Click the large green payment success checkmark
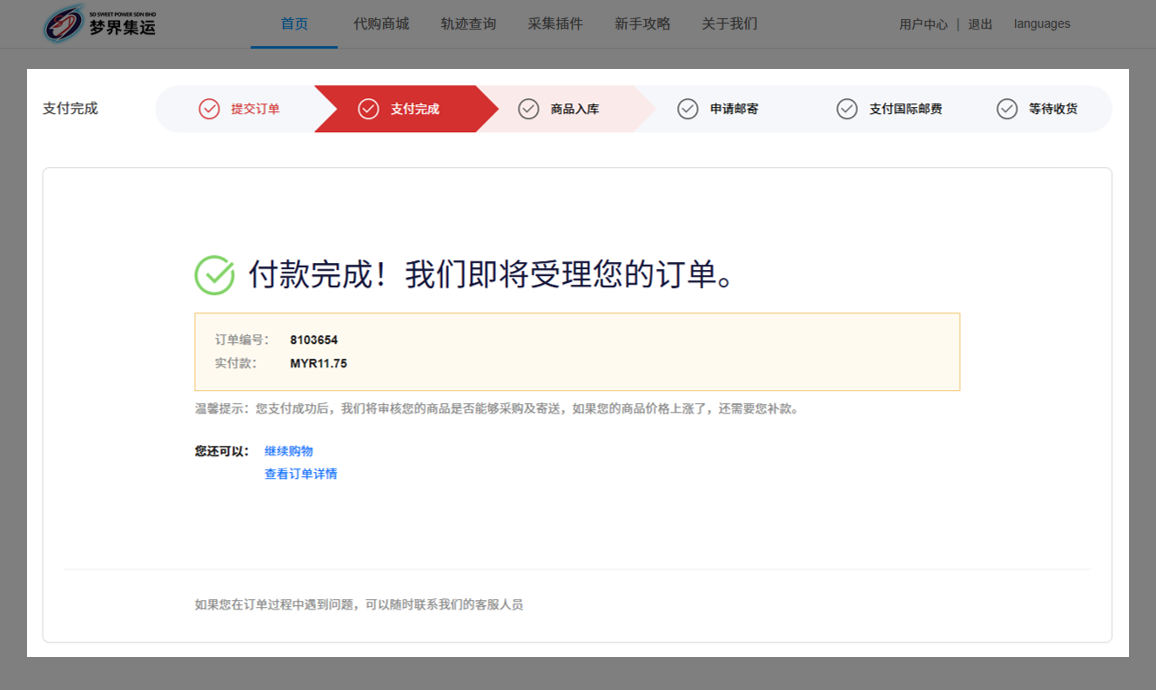1156x690 pixels. pyautogui.click(x=214, y=276)
